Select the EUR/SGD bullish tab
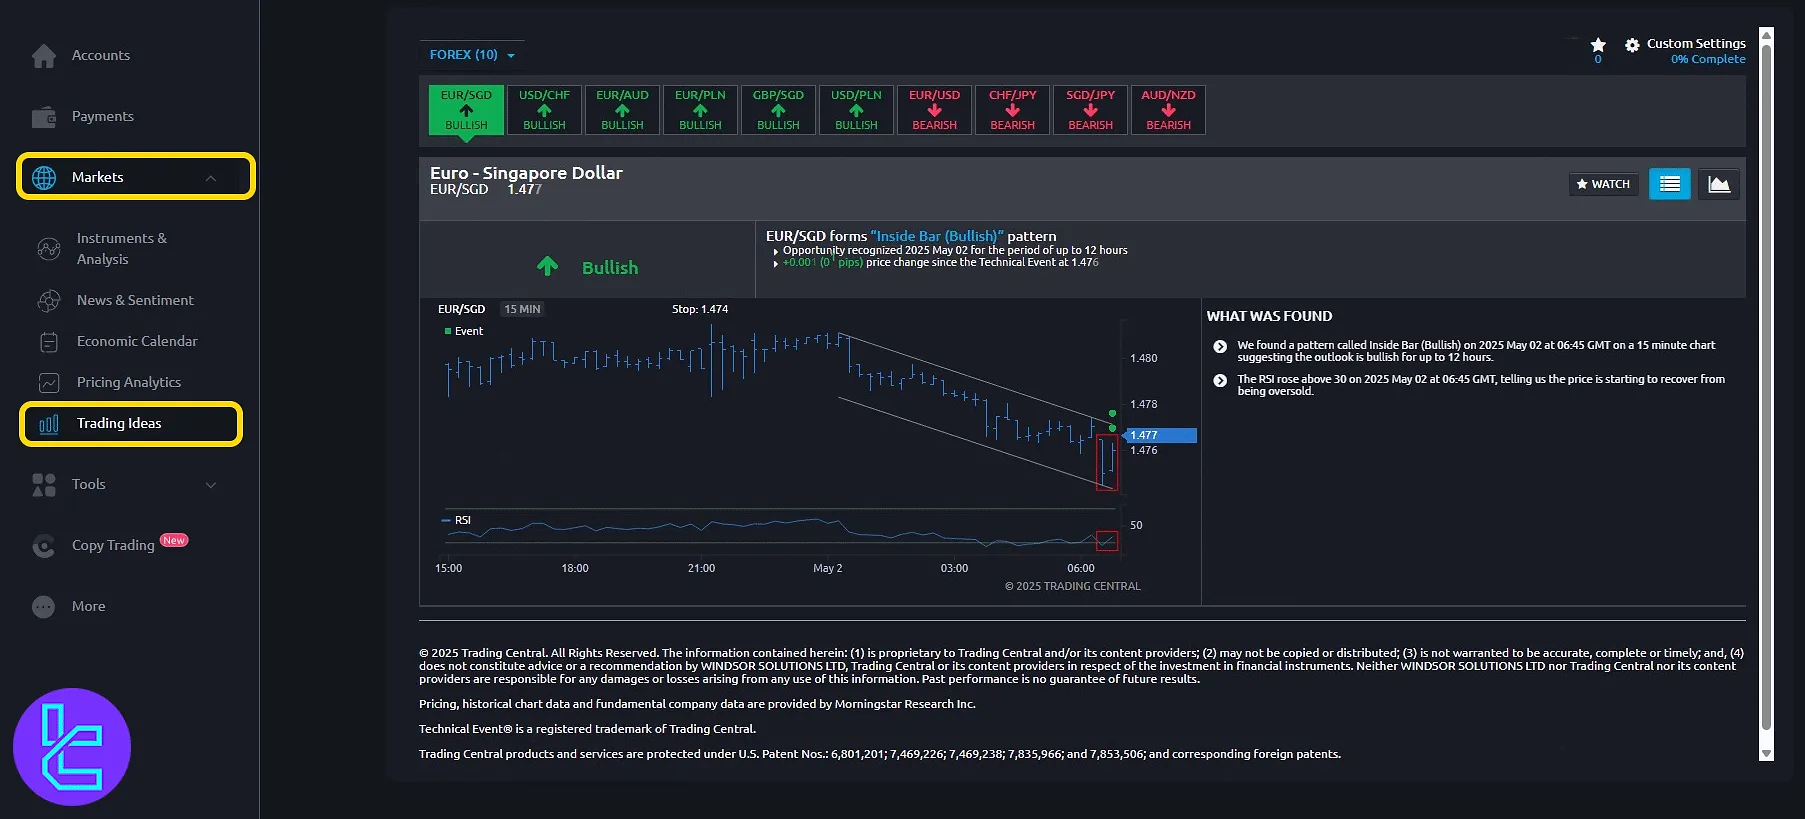Screen dimensions: 1805x819 (467, 110)
